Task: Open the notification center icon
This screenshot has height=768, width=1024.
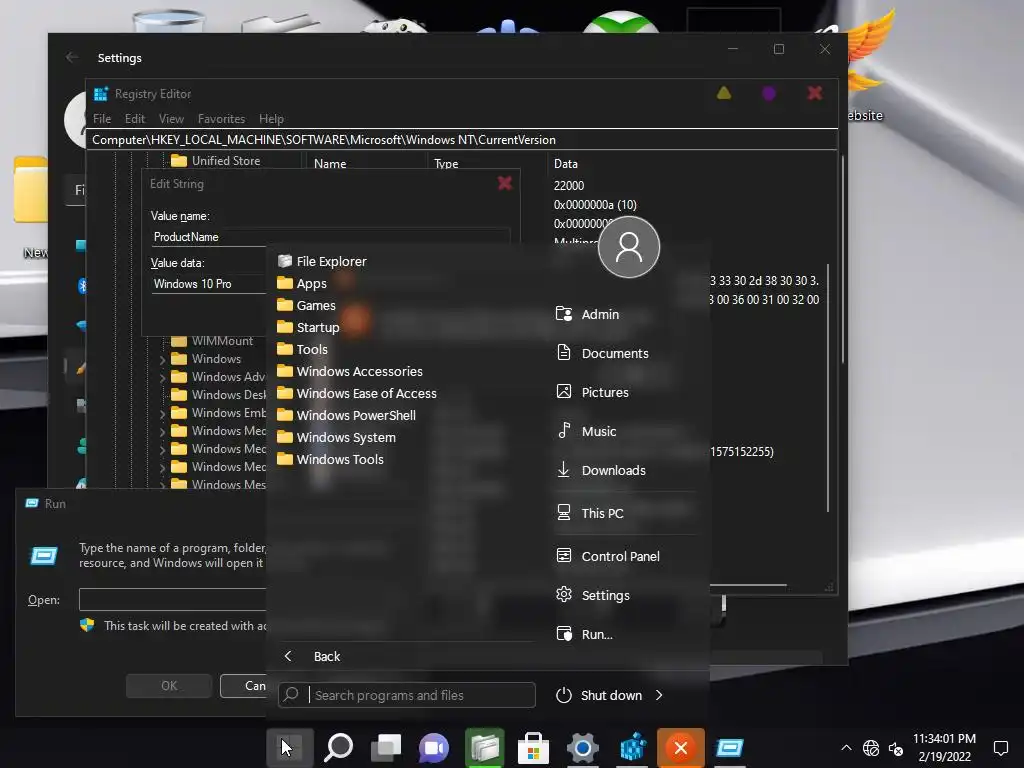Action: point(1000,748)
